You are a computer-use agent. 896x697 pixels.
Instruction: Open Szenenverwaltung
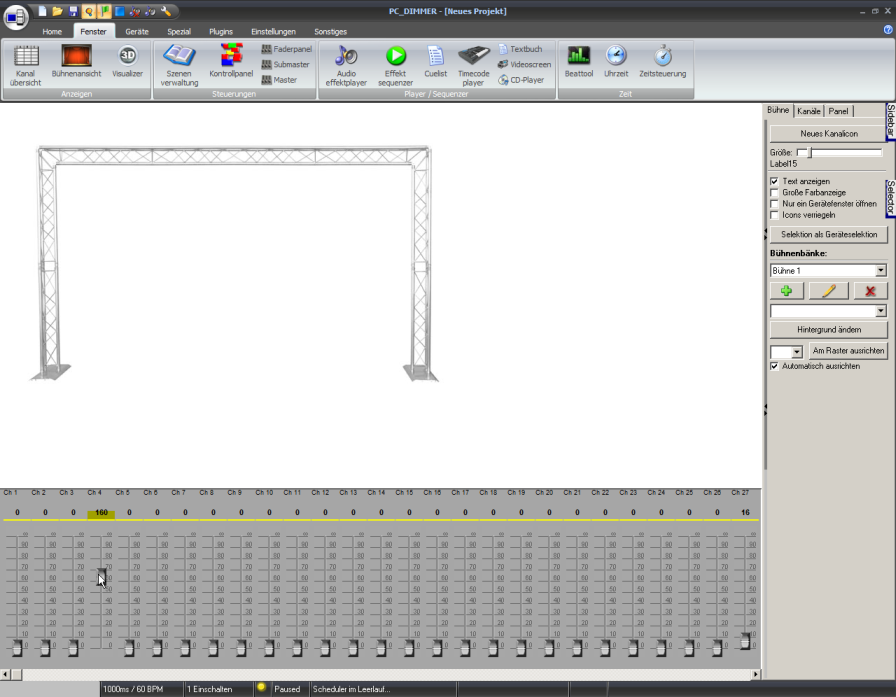pyautogui.click(x=179, y=65)
